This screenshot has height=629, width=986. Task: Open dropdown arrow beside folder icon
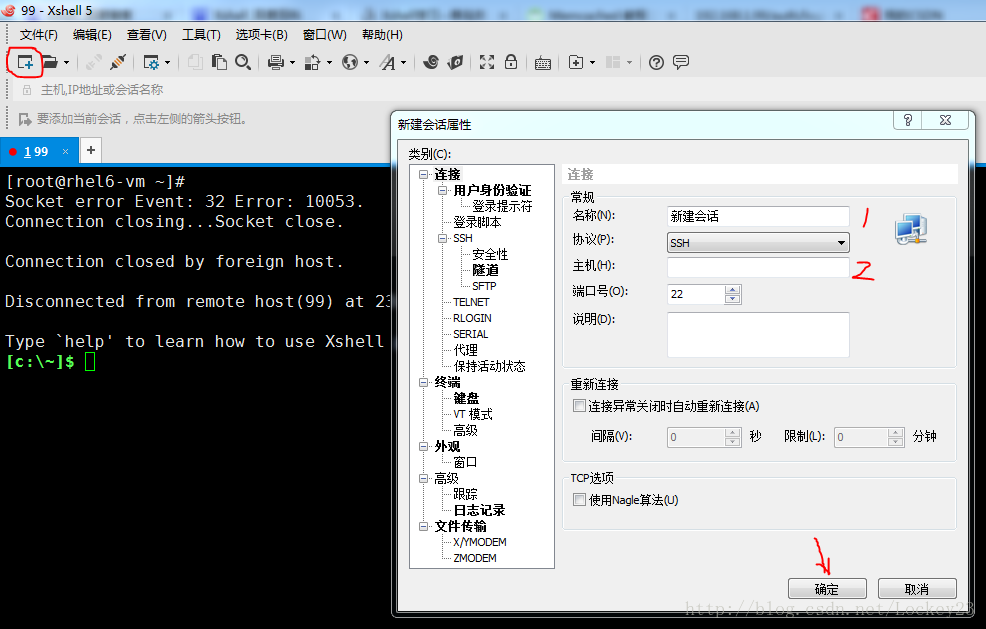tap(66, 62)
